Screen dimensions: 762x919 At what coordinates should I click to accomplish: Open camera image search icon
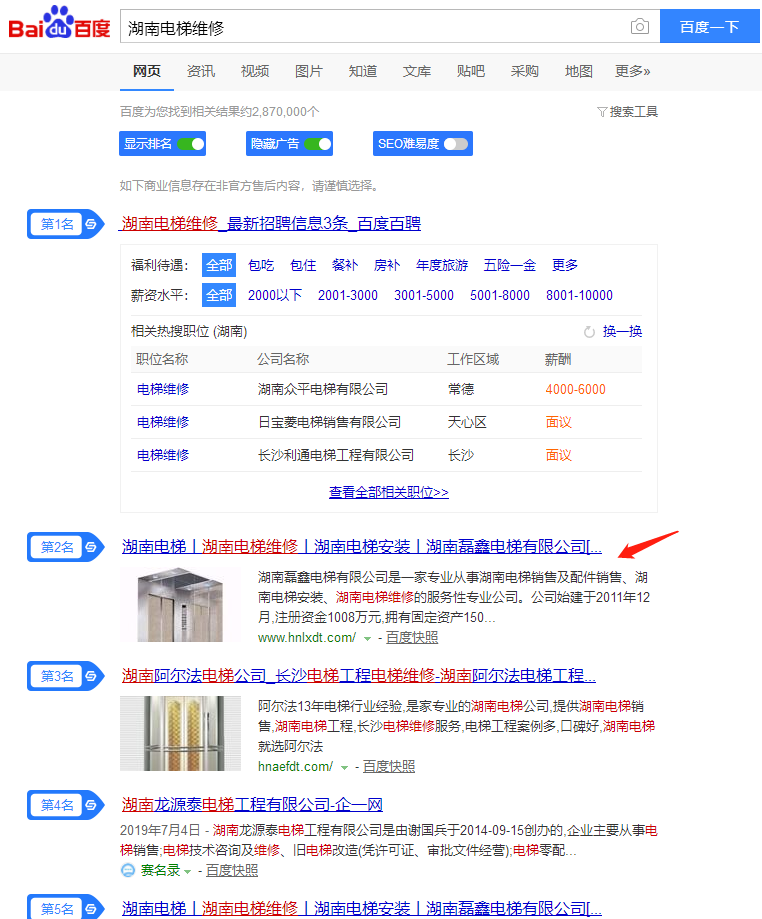pyautogui.click(x=639, y=26)
